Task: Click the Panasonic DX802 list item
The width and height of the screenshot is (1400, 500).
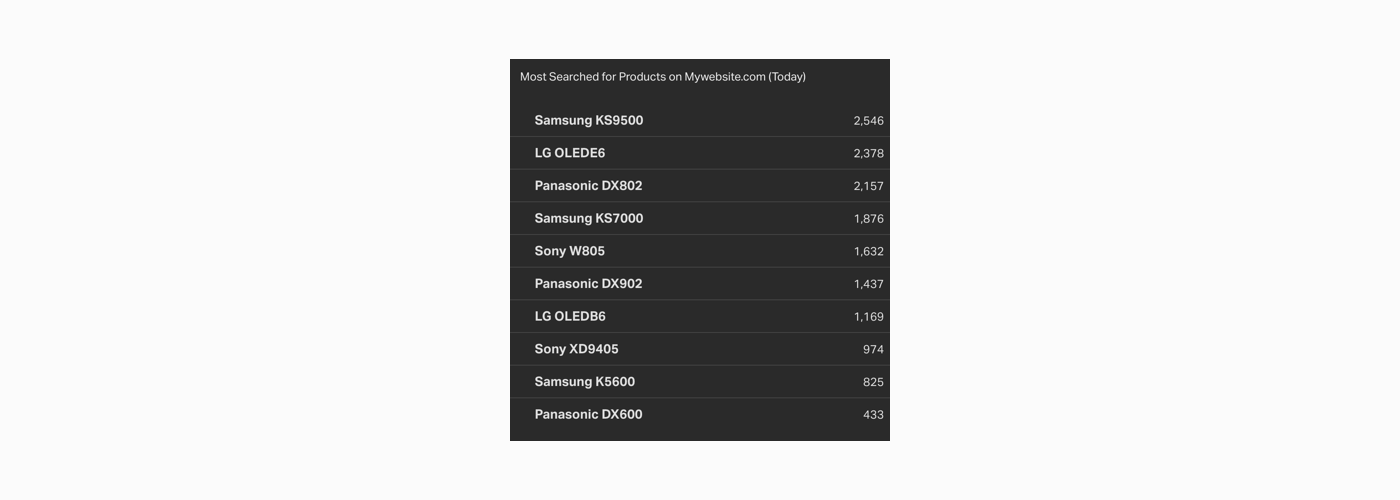Action: point(700,186)
